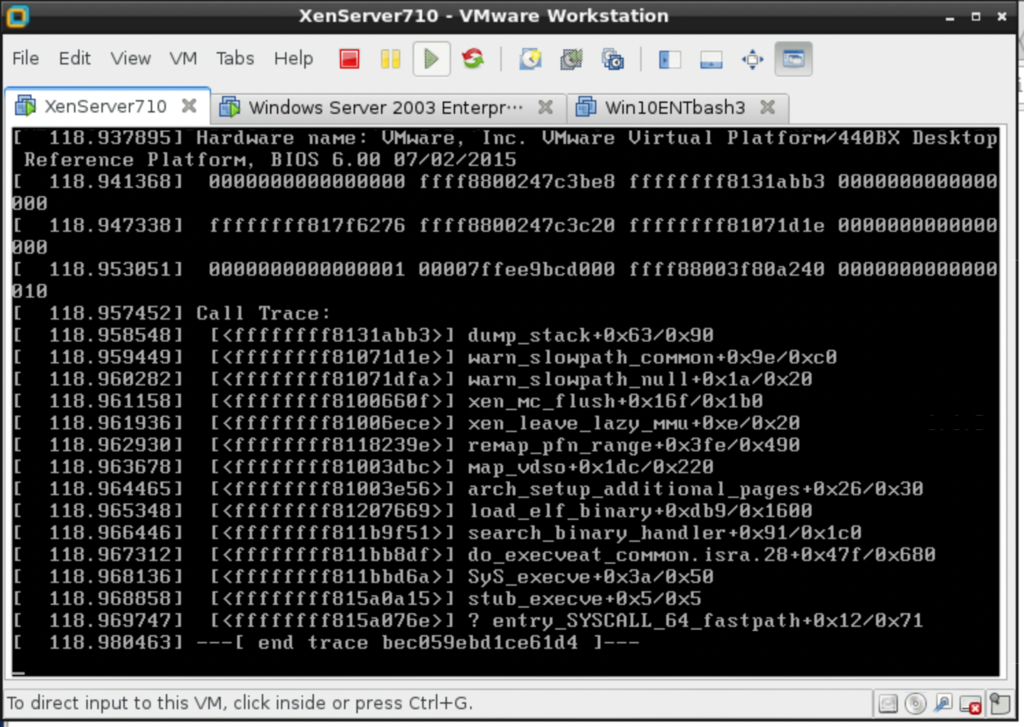This screenshot has width=1024, height=727.
Task: Click the CD/DVD drive status icon
Action: pos(916,703)
